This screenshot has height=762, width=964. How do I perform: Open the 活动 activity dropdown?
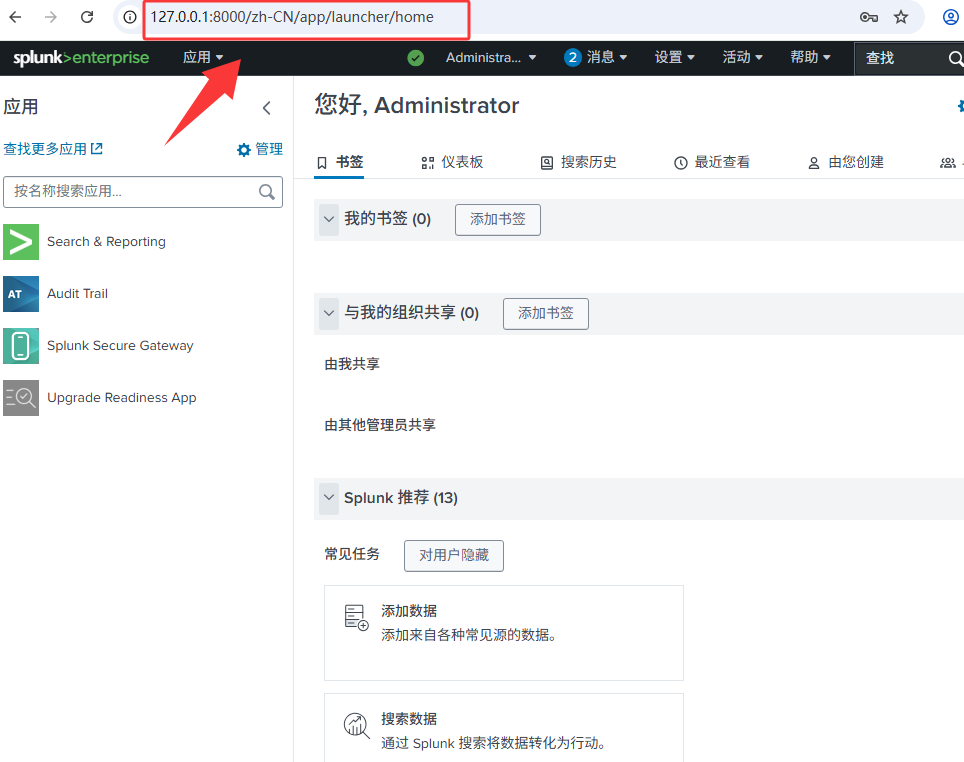click(743, 57)
